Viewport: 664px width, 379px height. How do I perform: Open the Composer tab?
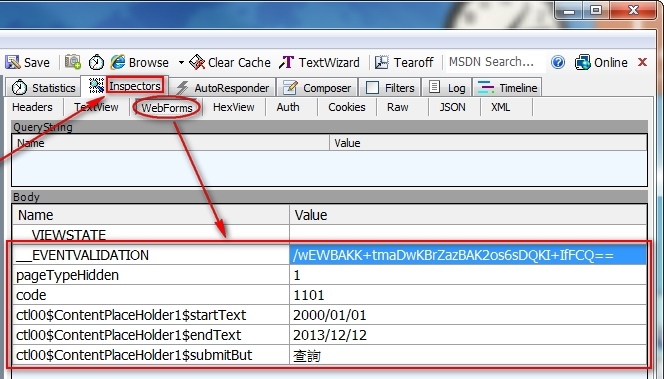click(317, 88)
